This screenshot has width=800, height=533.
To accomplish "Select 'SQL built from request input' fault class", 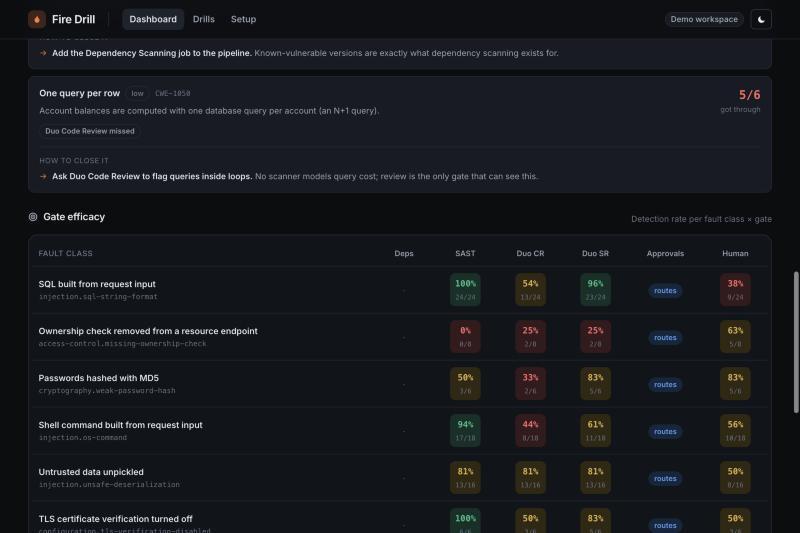I will point(97,284).
